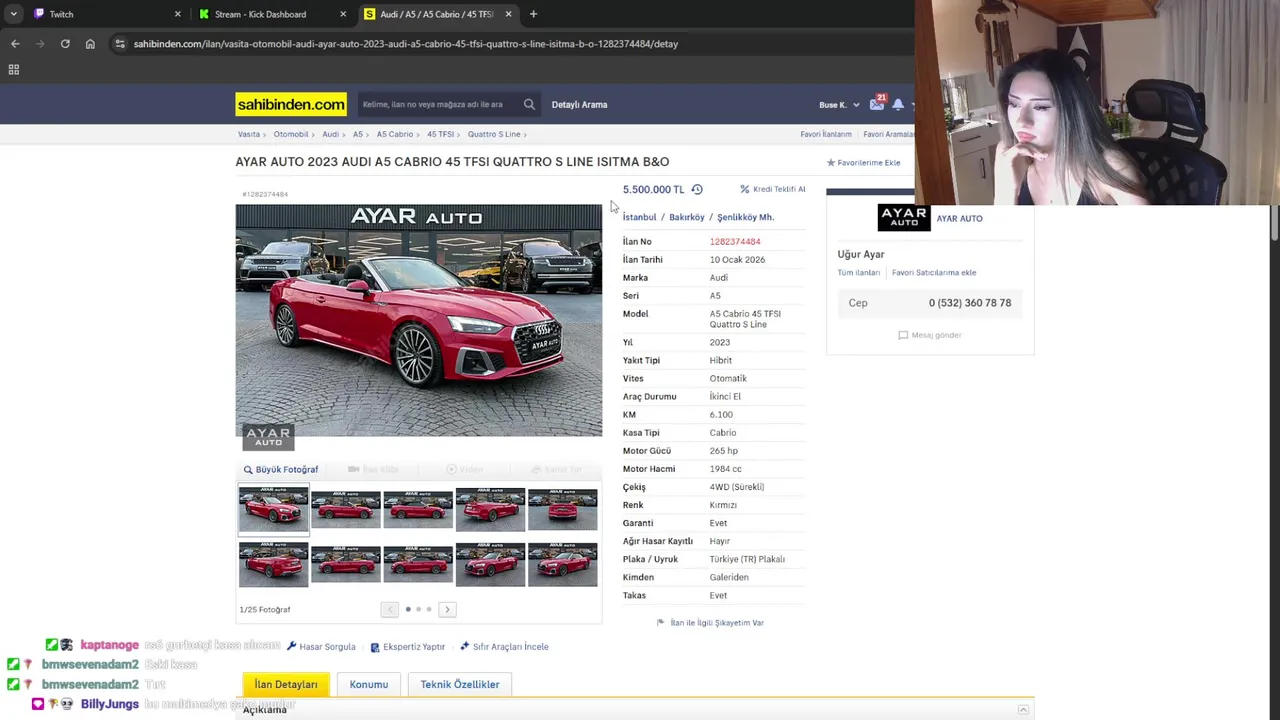Click next photos arrow in gallery
Image resolution: width=1280 pixels, height=720 pixels.
click(447, 609)
